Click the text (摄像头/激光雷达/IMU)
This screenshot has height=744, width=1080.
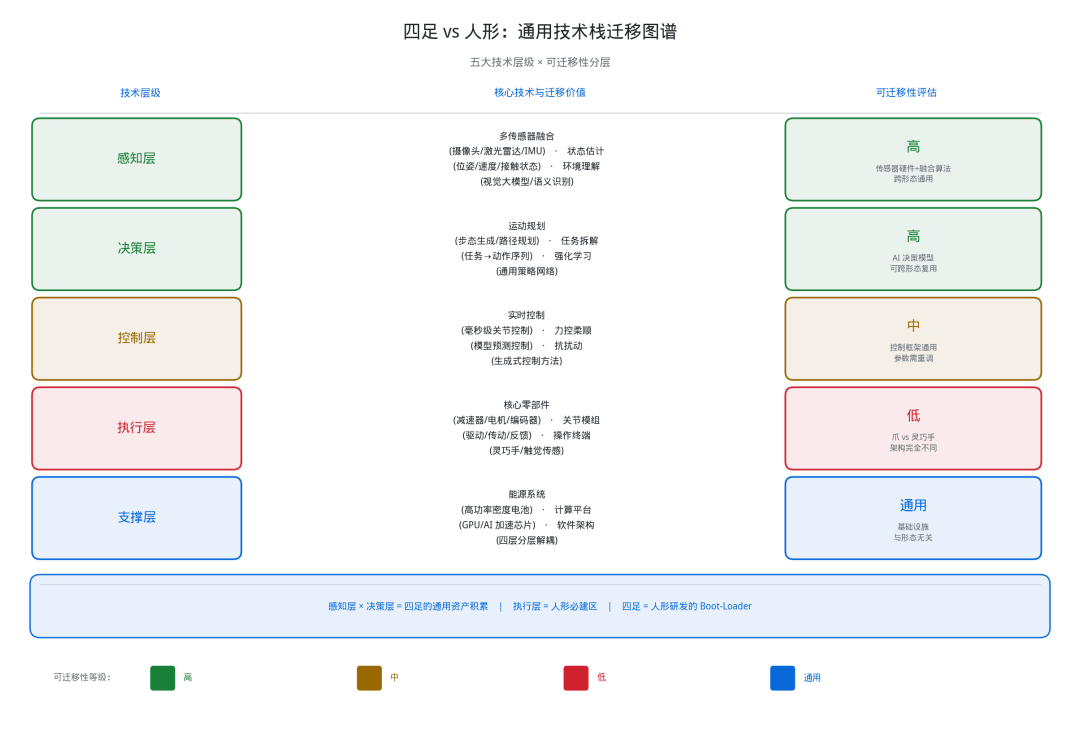(497, 151)
